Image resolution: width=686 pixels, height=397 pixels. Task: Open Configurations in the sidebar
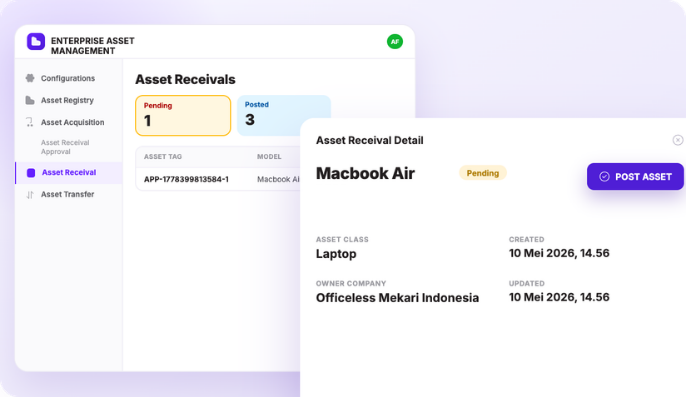(69, 78)
